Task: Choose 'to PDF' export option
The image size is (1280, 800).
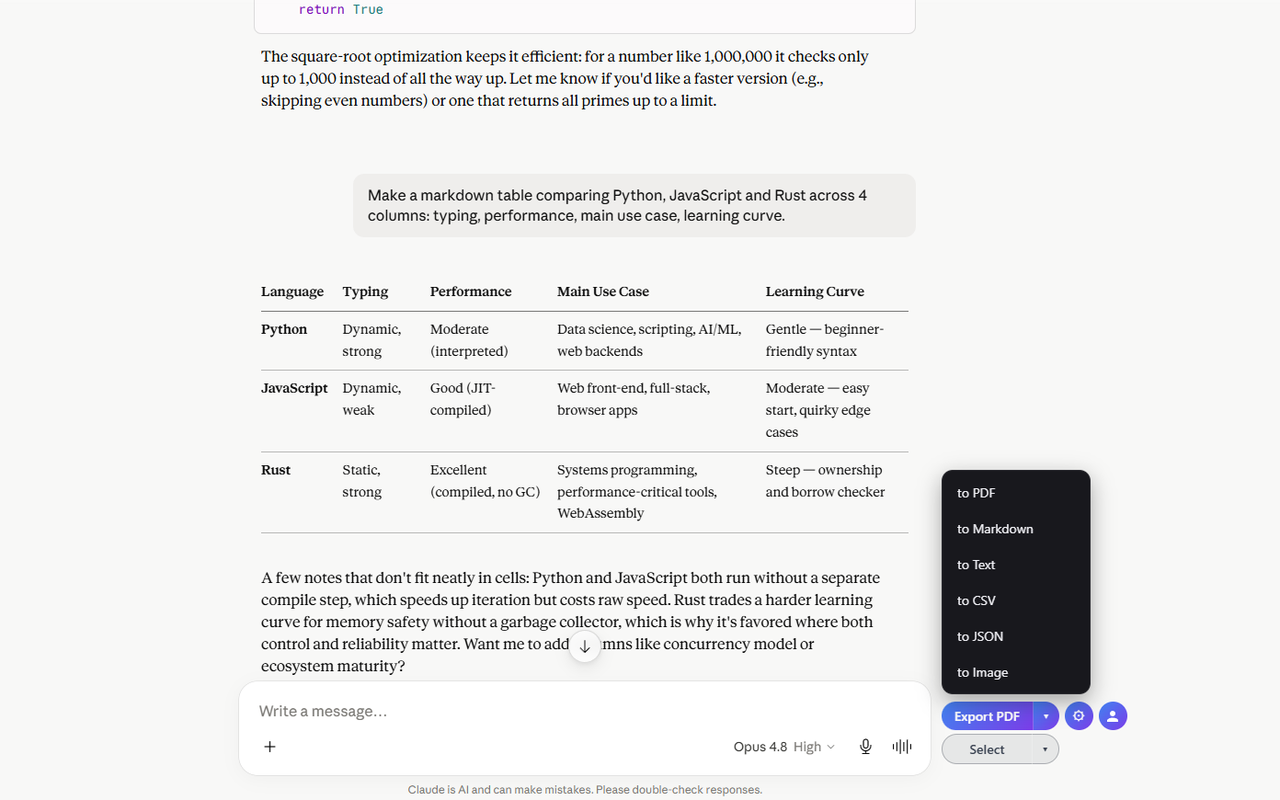Action: [x=1016, y=493]
